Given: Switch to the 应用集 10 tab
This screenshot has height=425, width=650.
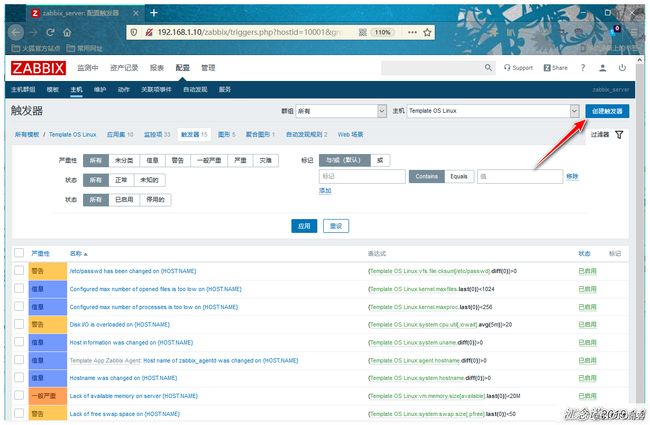Looking at the screenshot, I should [x=120, y=135].
